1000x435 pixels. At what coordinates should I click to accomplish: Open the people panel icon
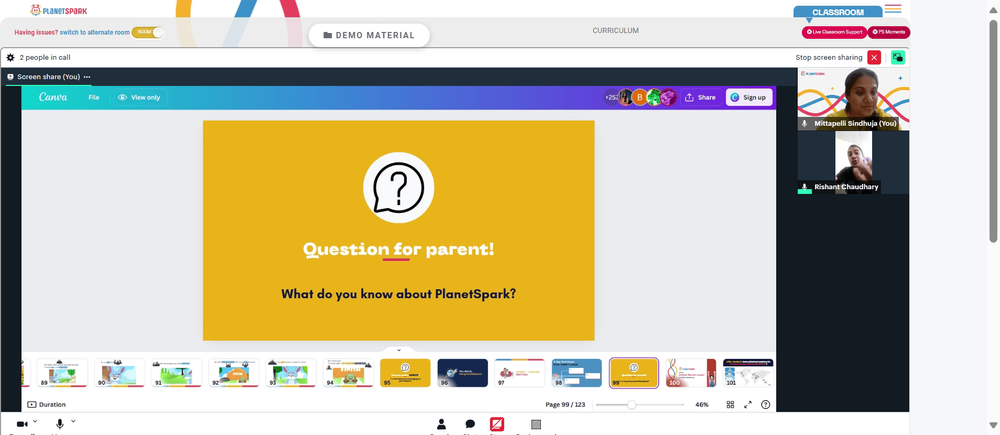tap(441, 424)
